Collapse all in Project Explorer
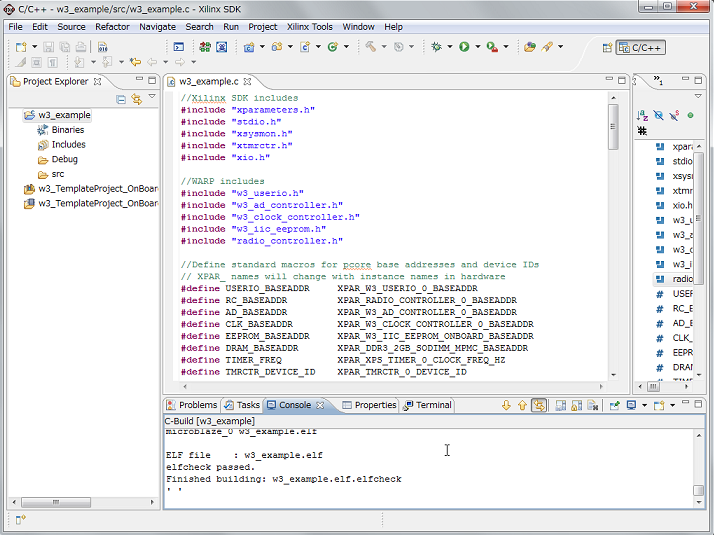The image size is (714, 535). point(121,99)
